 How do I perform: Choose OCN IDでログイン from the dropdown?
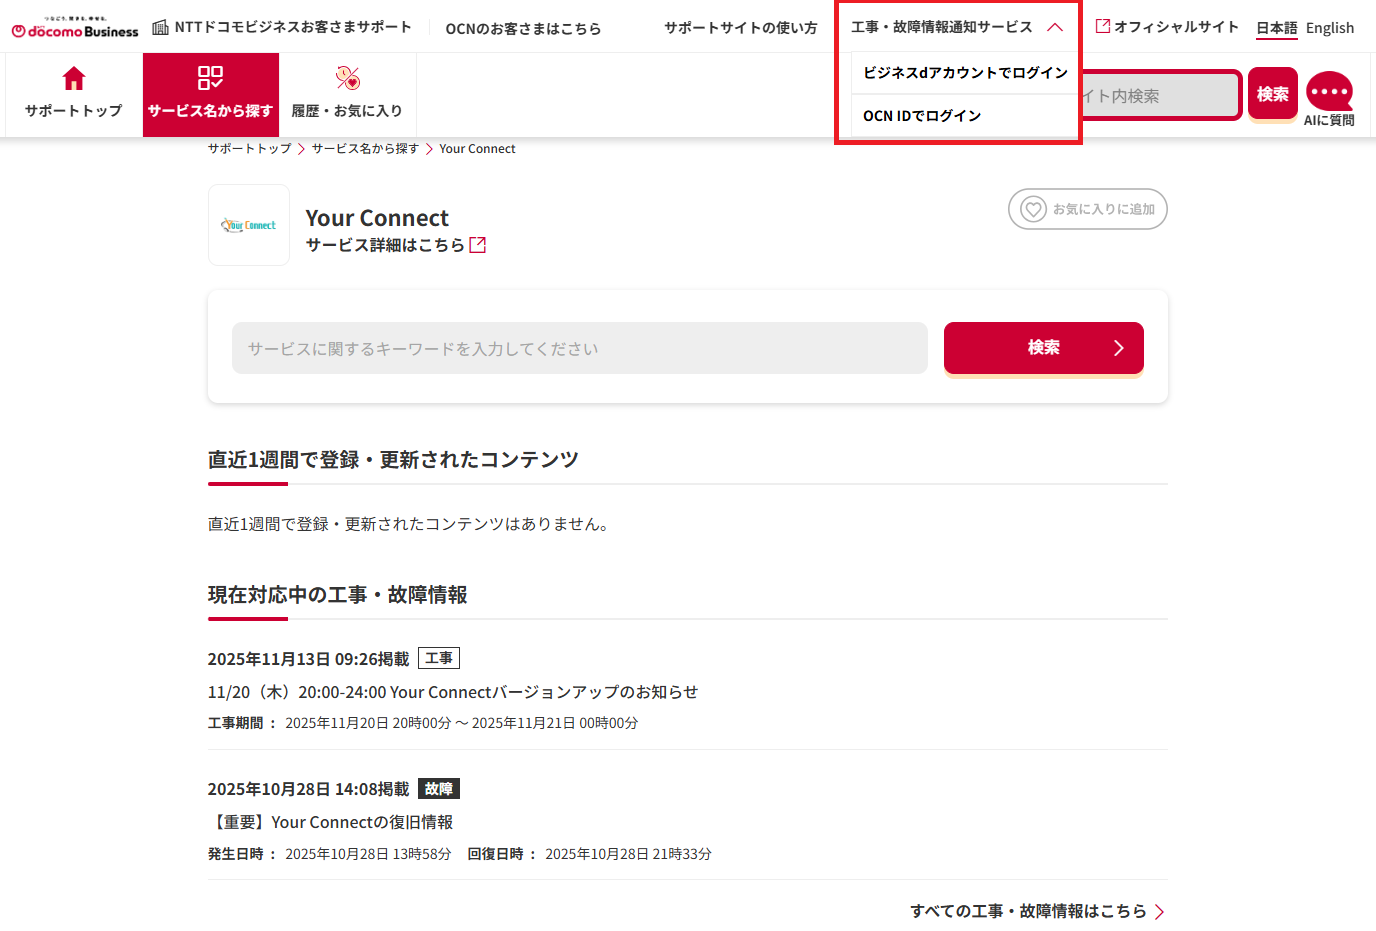pos(965,116)
